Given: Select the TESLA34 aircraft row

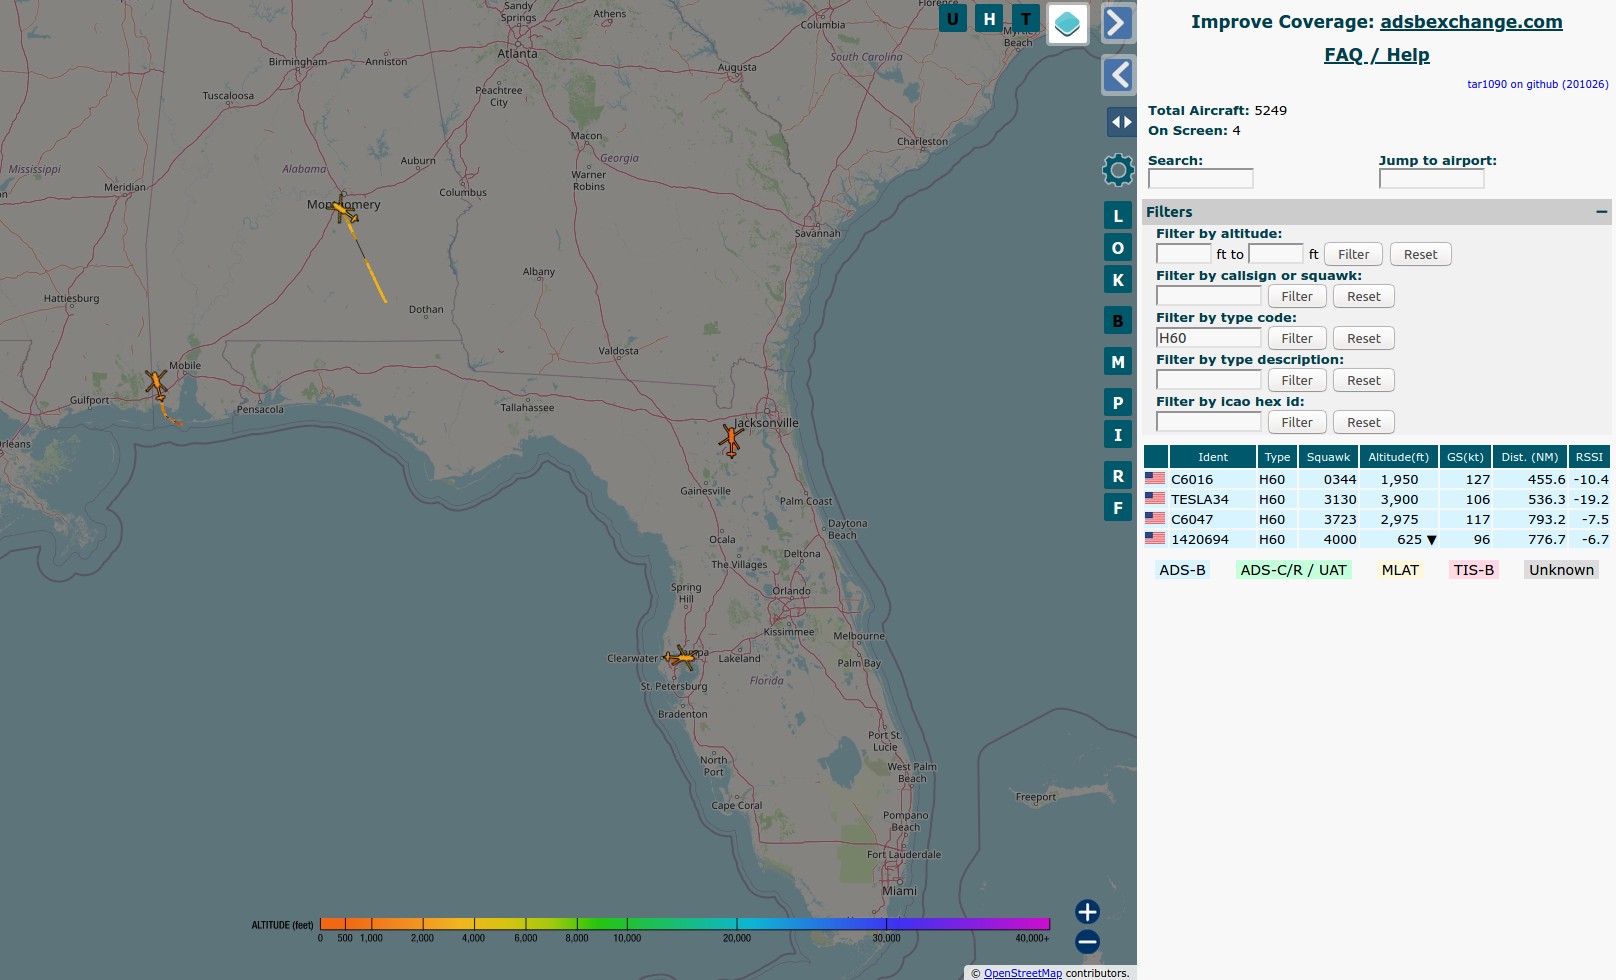Looking at the screenshot, I should coord(1377,499).
